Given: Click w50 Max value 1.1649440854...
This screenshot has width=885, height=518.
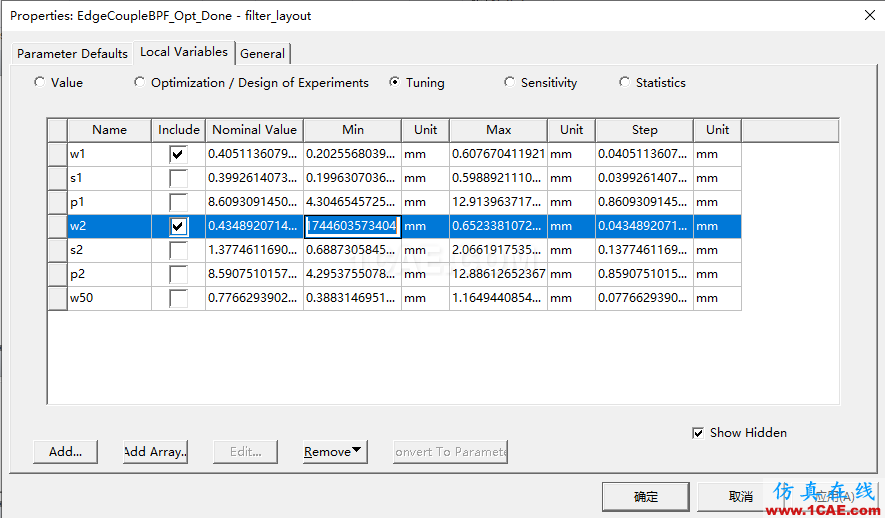Looking at the screenshot, I should coord(498,298).
